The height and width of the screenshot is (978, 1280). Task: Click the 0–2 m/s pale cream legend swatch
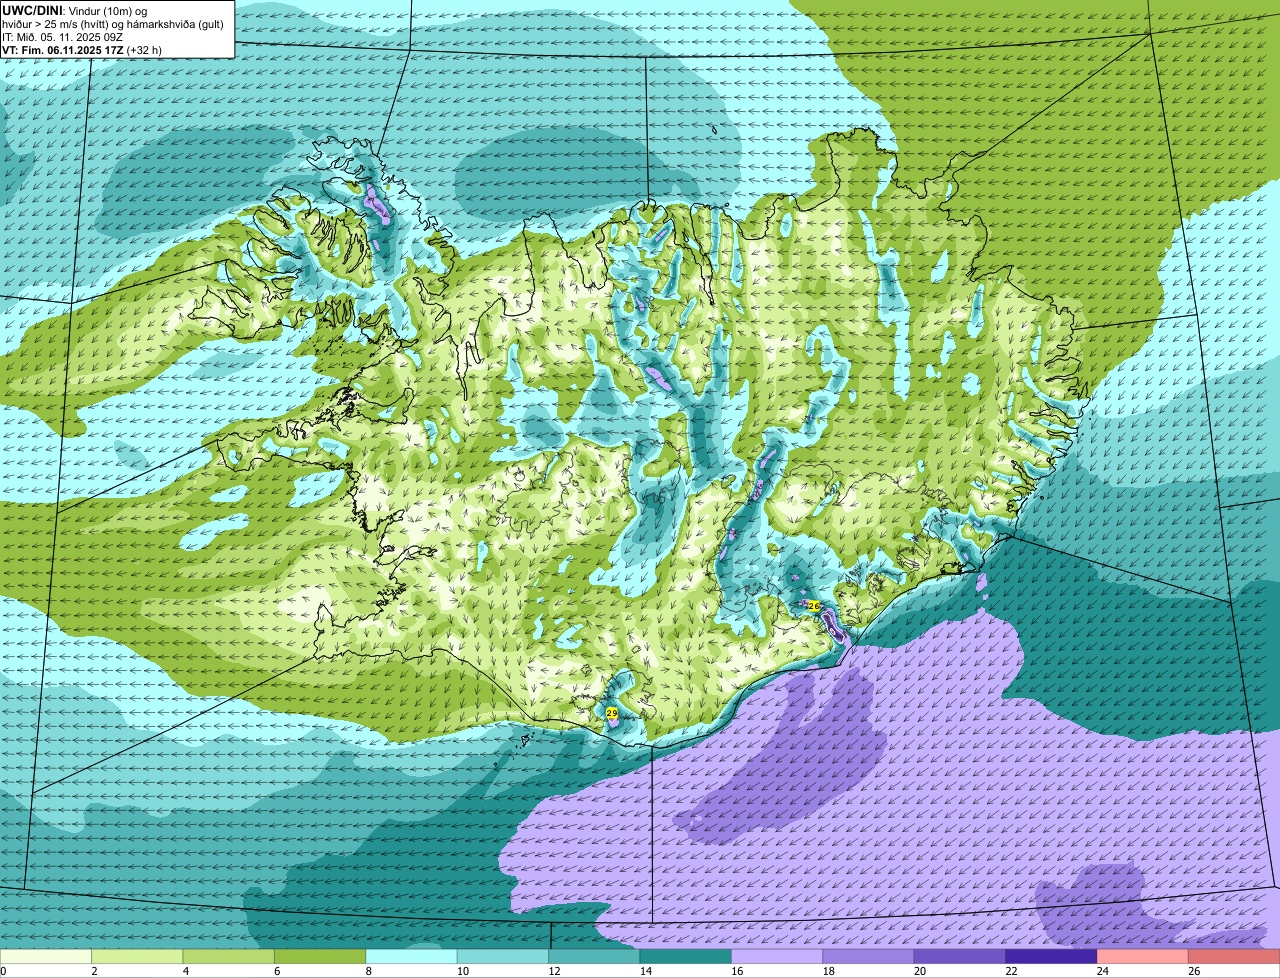(x=46, y=957)
